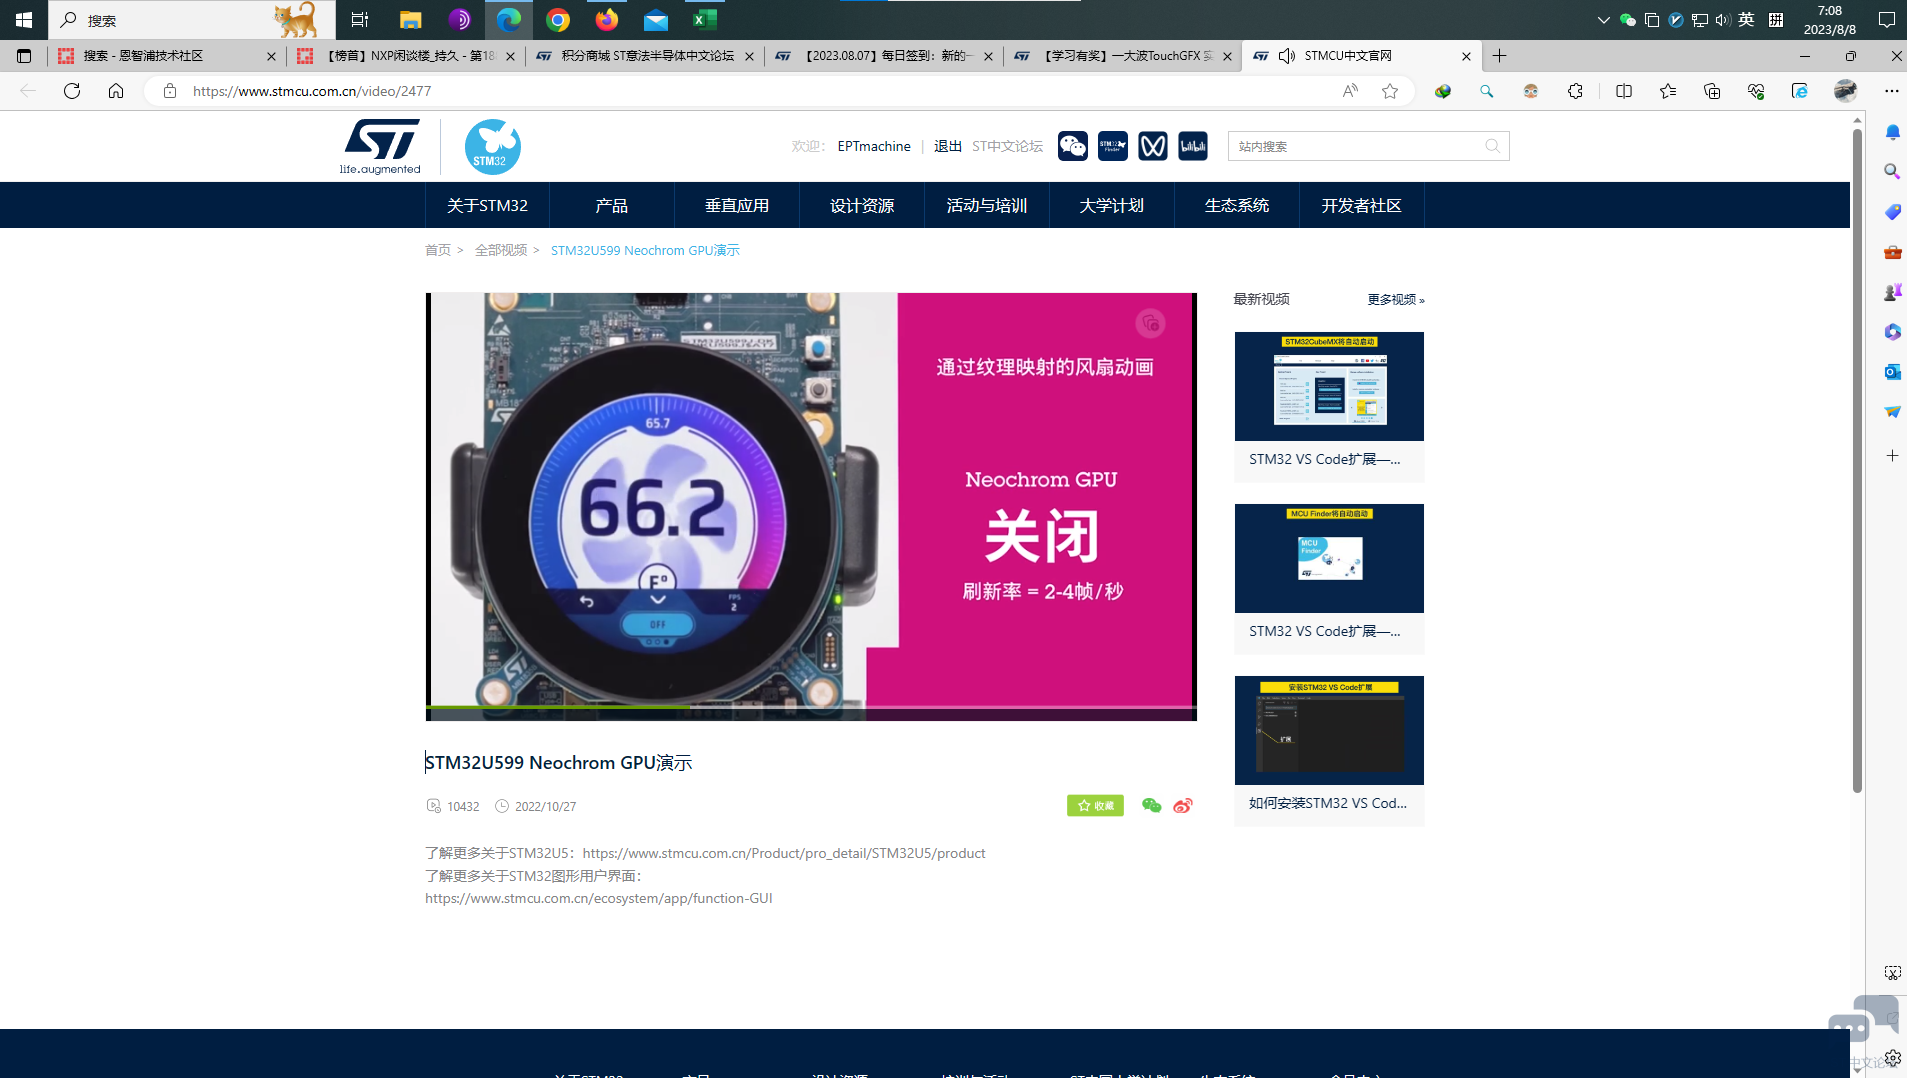Open the STM32CubeMX video thumbnail
Image resolution: width=1907 pixels, height=1078 pixels.
(1329, 386)
